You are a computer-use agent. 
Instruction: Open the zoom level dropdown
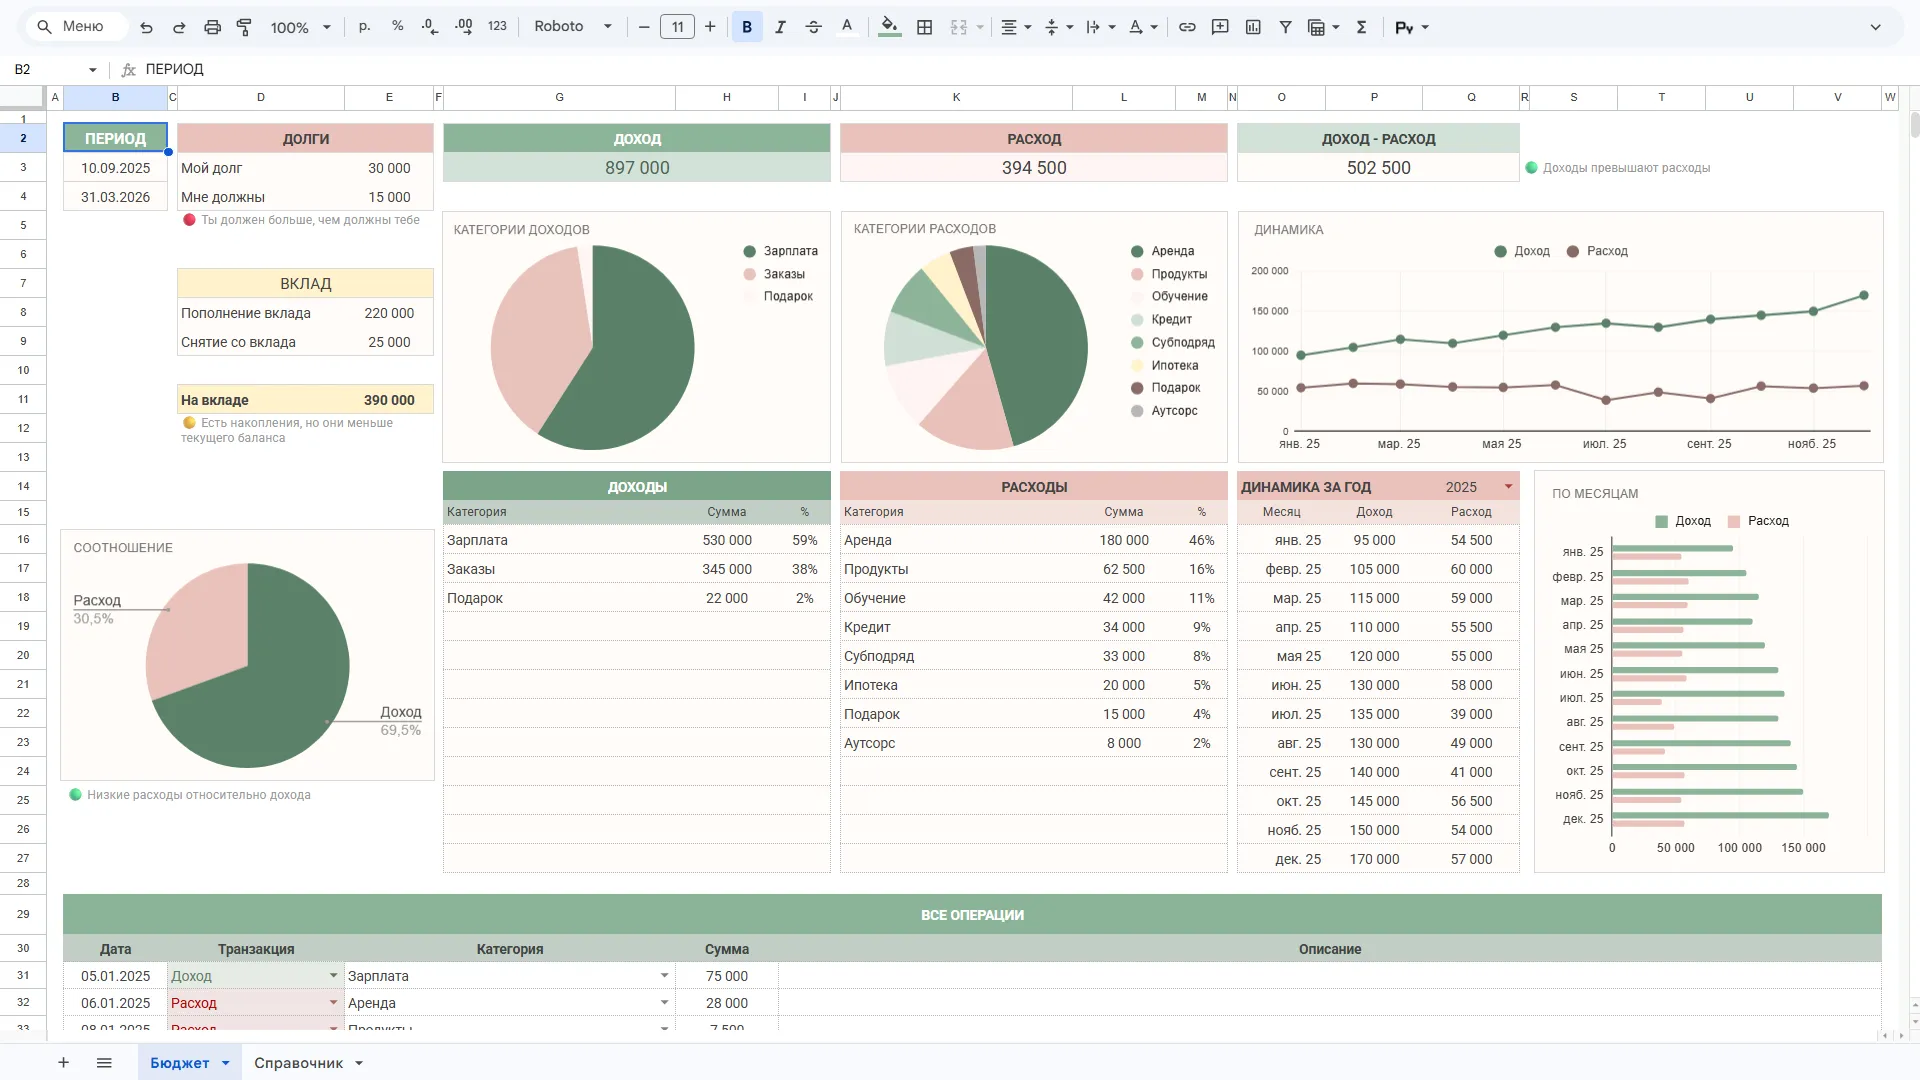coord(300,27)
